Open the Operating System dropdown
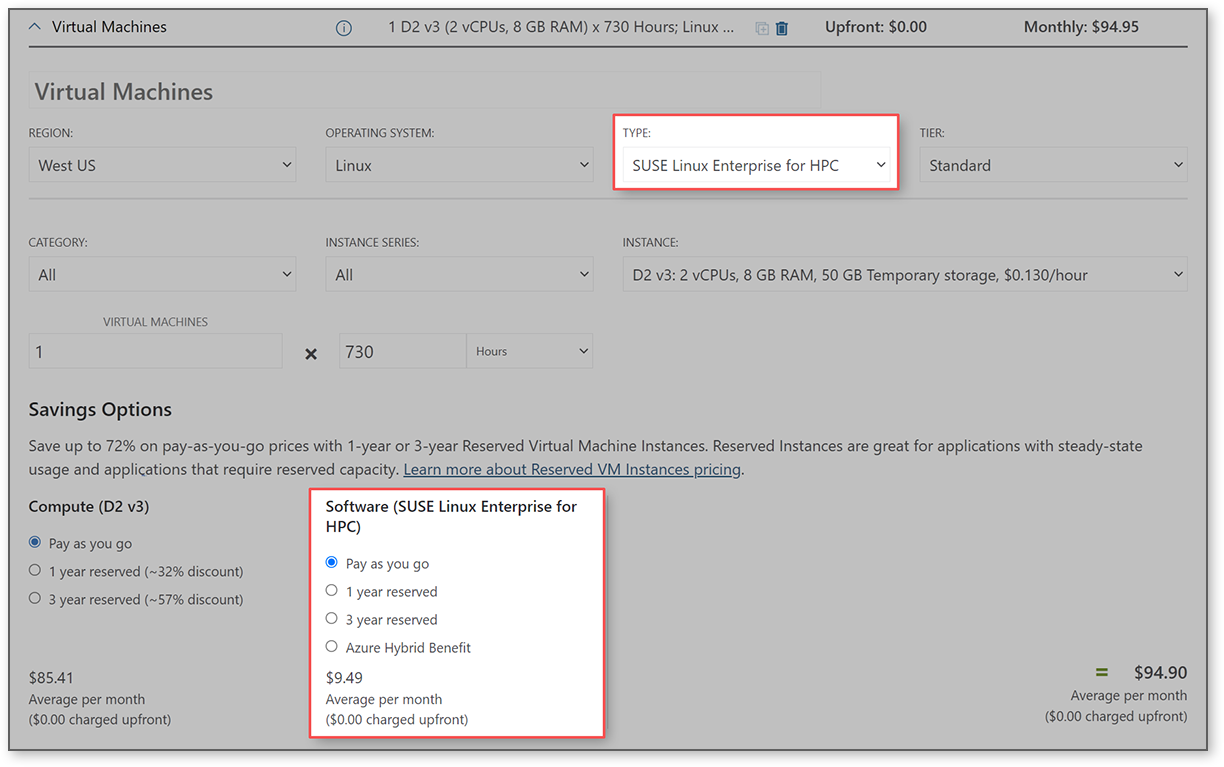1224x767 pixels. (459, 165)
